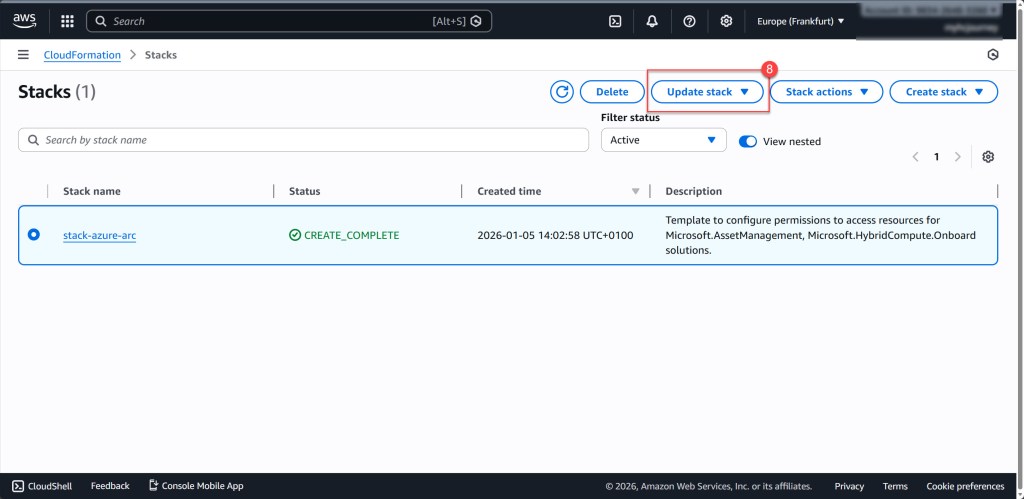Expand the Update stack dropdown
Screen dimensions: 1024x499
[708, 92]
